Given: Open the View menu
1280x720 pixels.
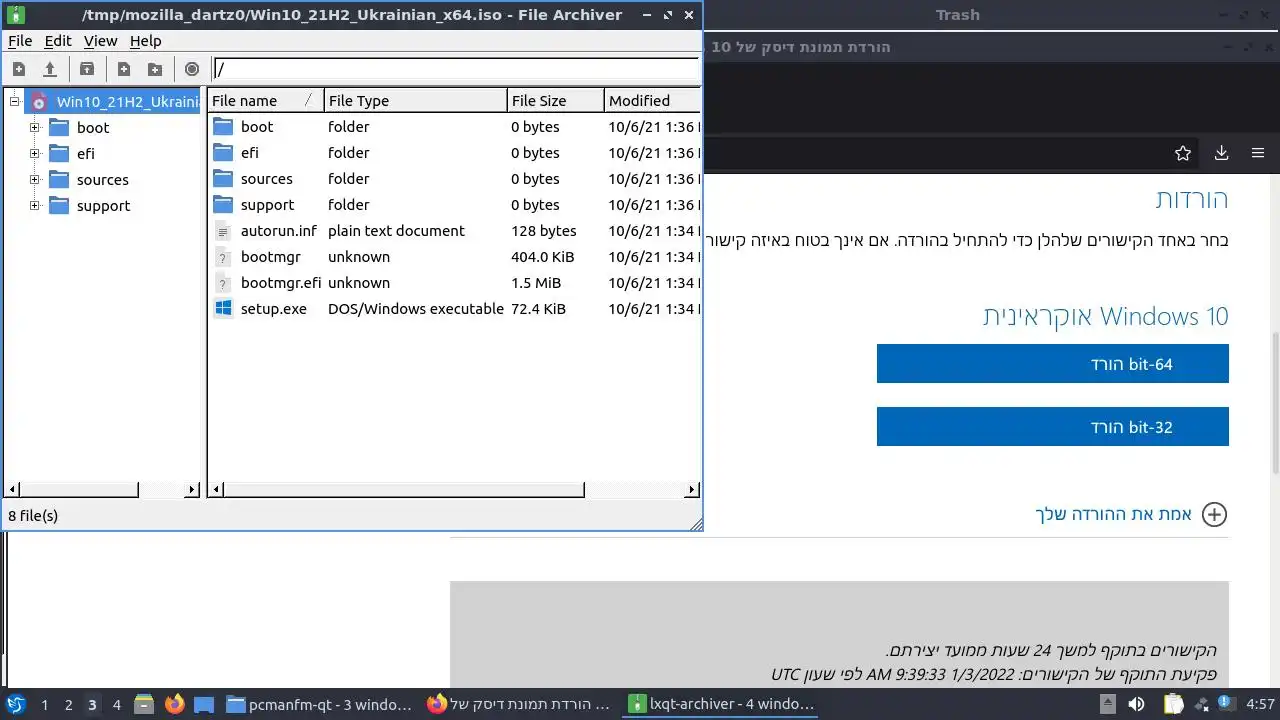Looking at the screenshot, I should click(100, 41).
